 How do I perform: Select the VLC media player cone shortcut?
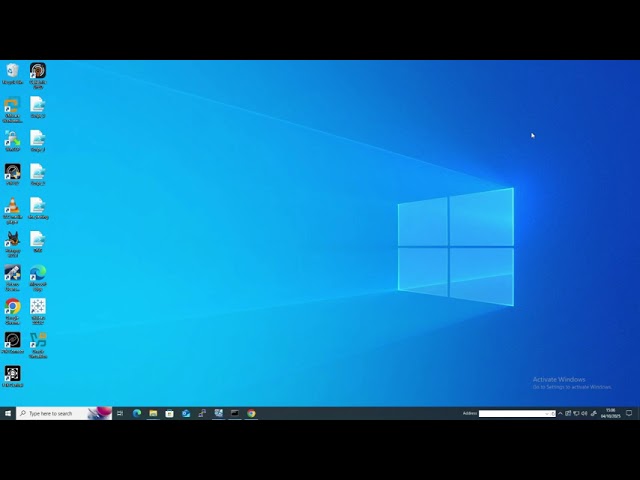(12, 211)
